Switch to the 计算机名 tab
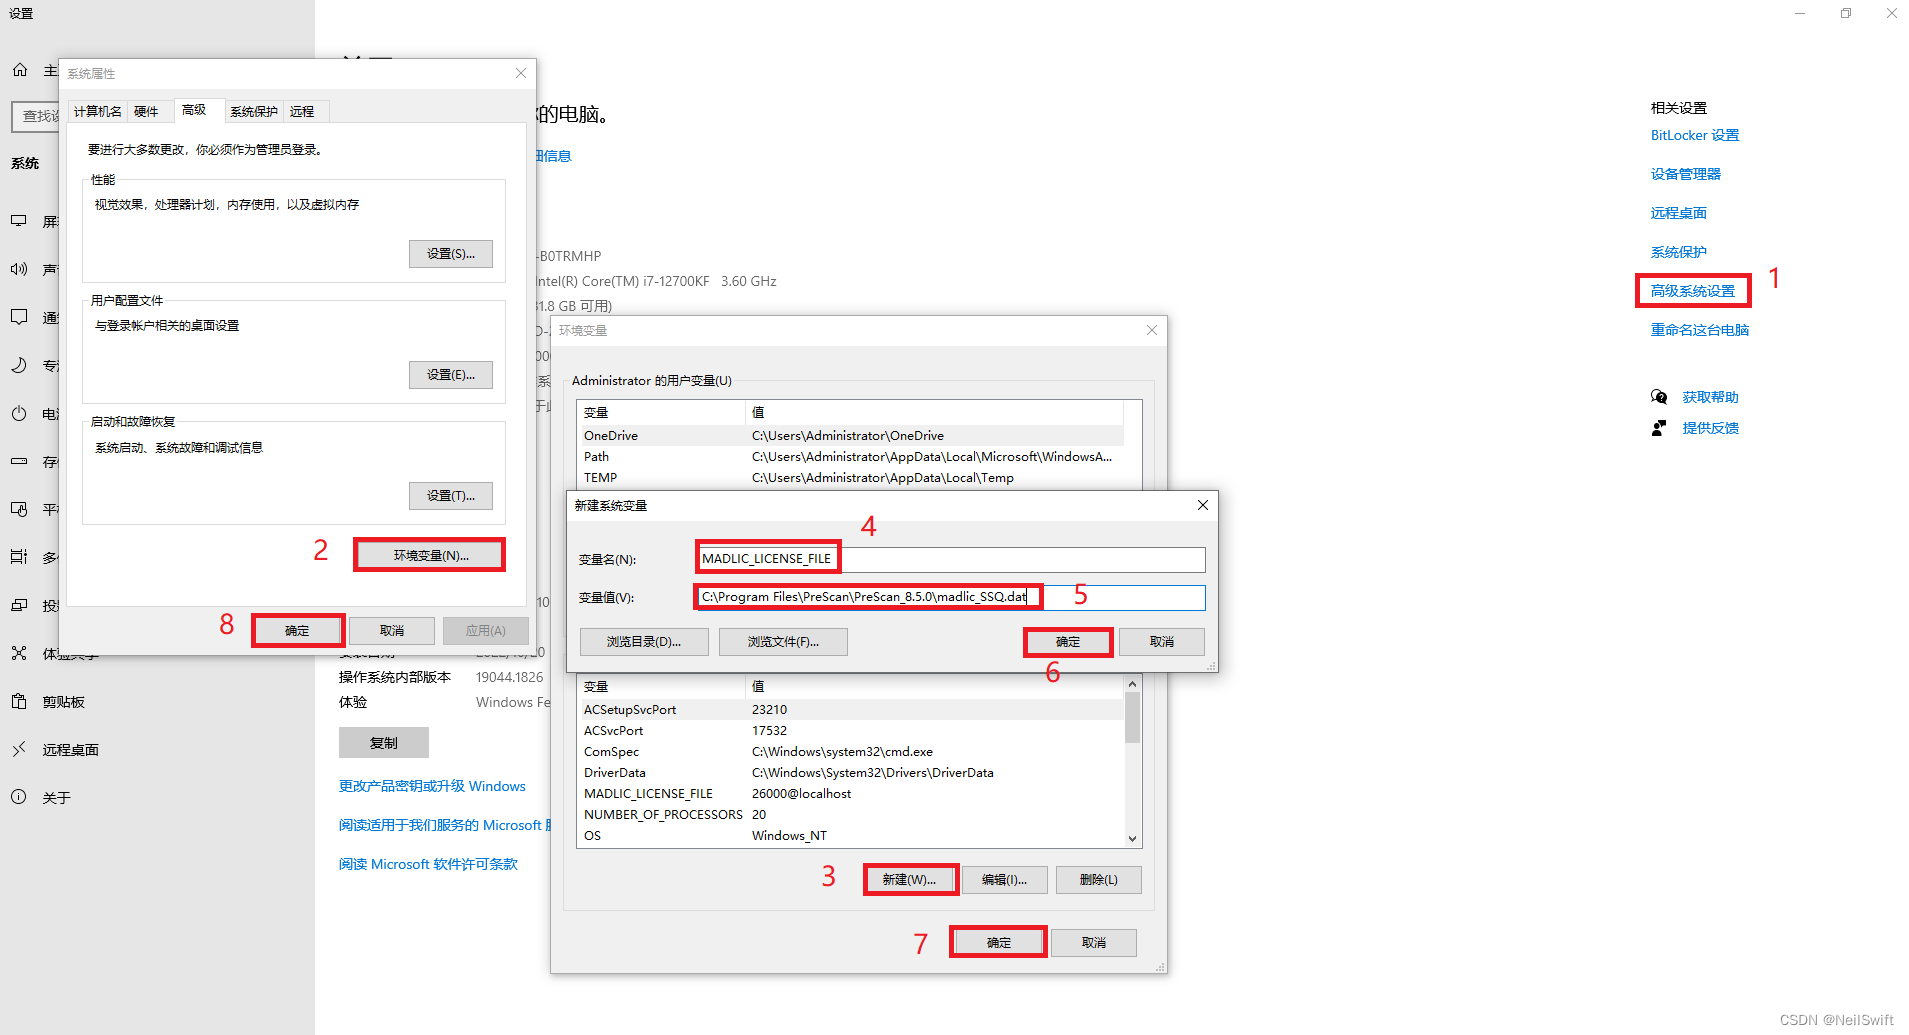The width and height of the screenshot is (1909, 1035). pos(98,112)
